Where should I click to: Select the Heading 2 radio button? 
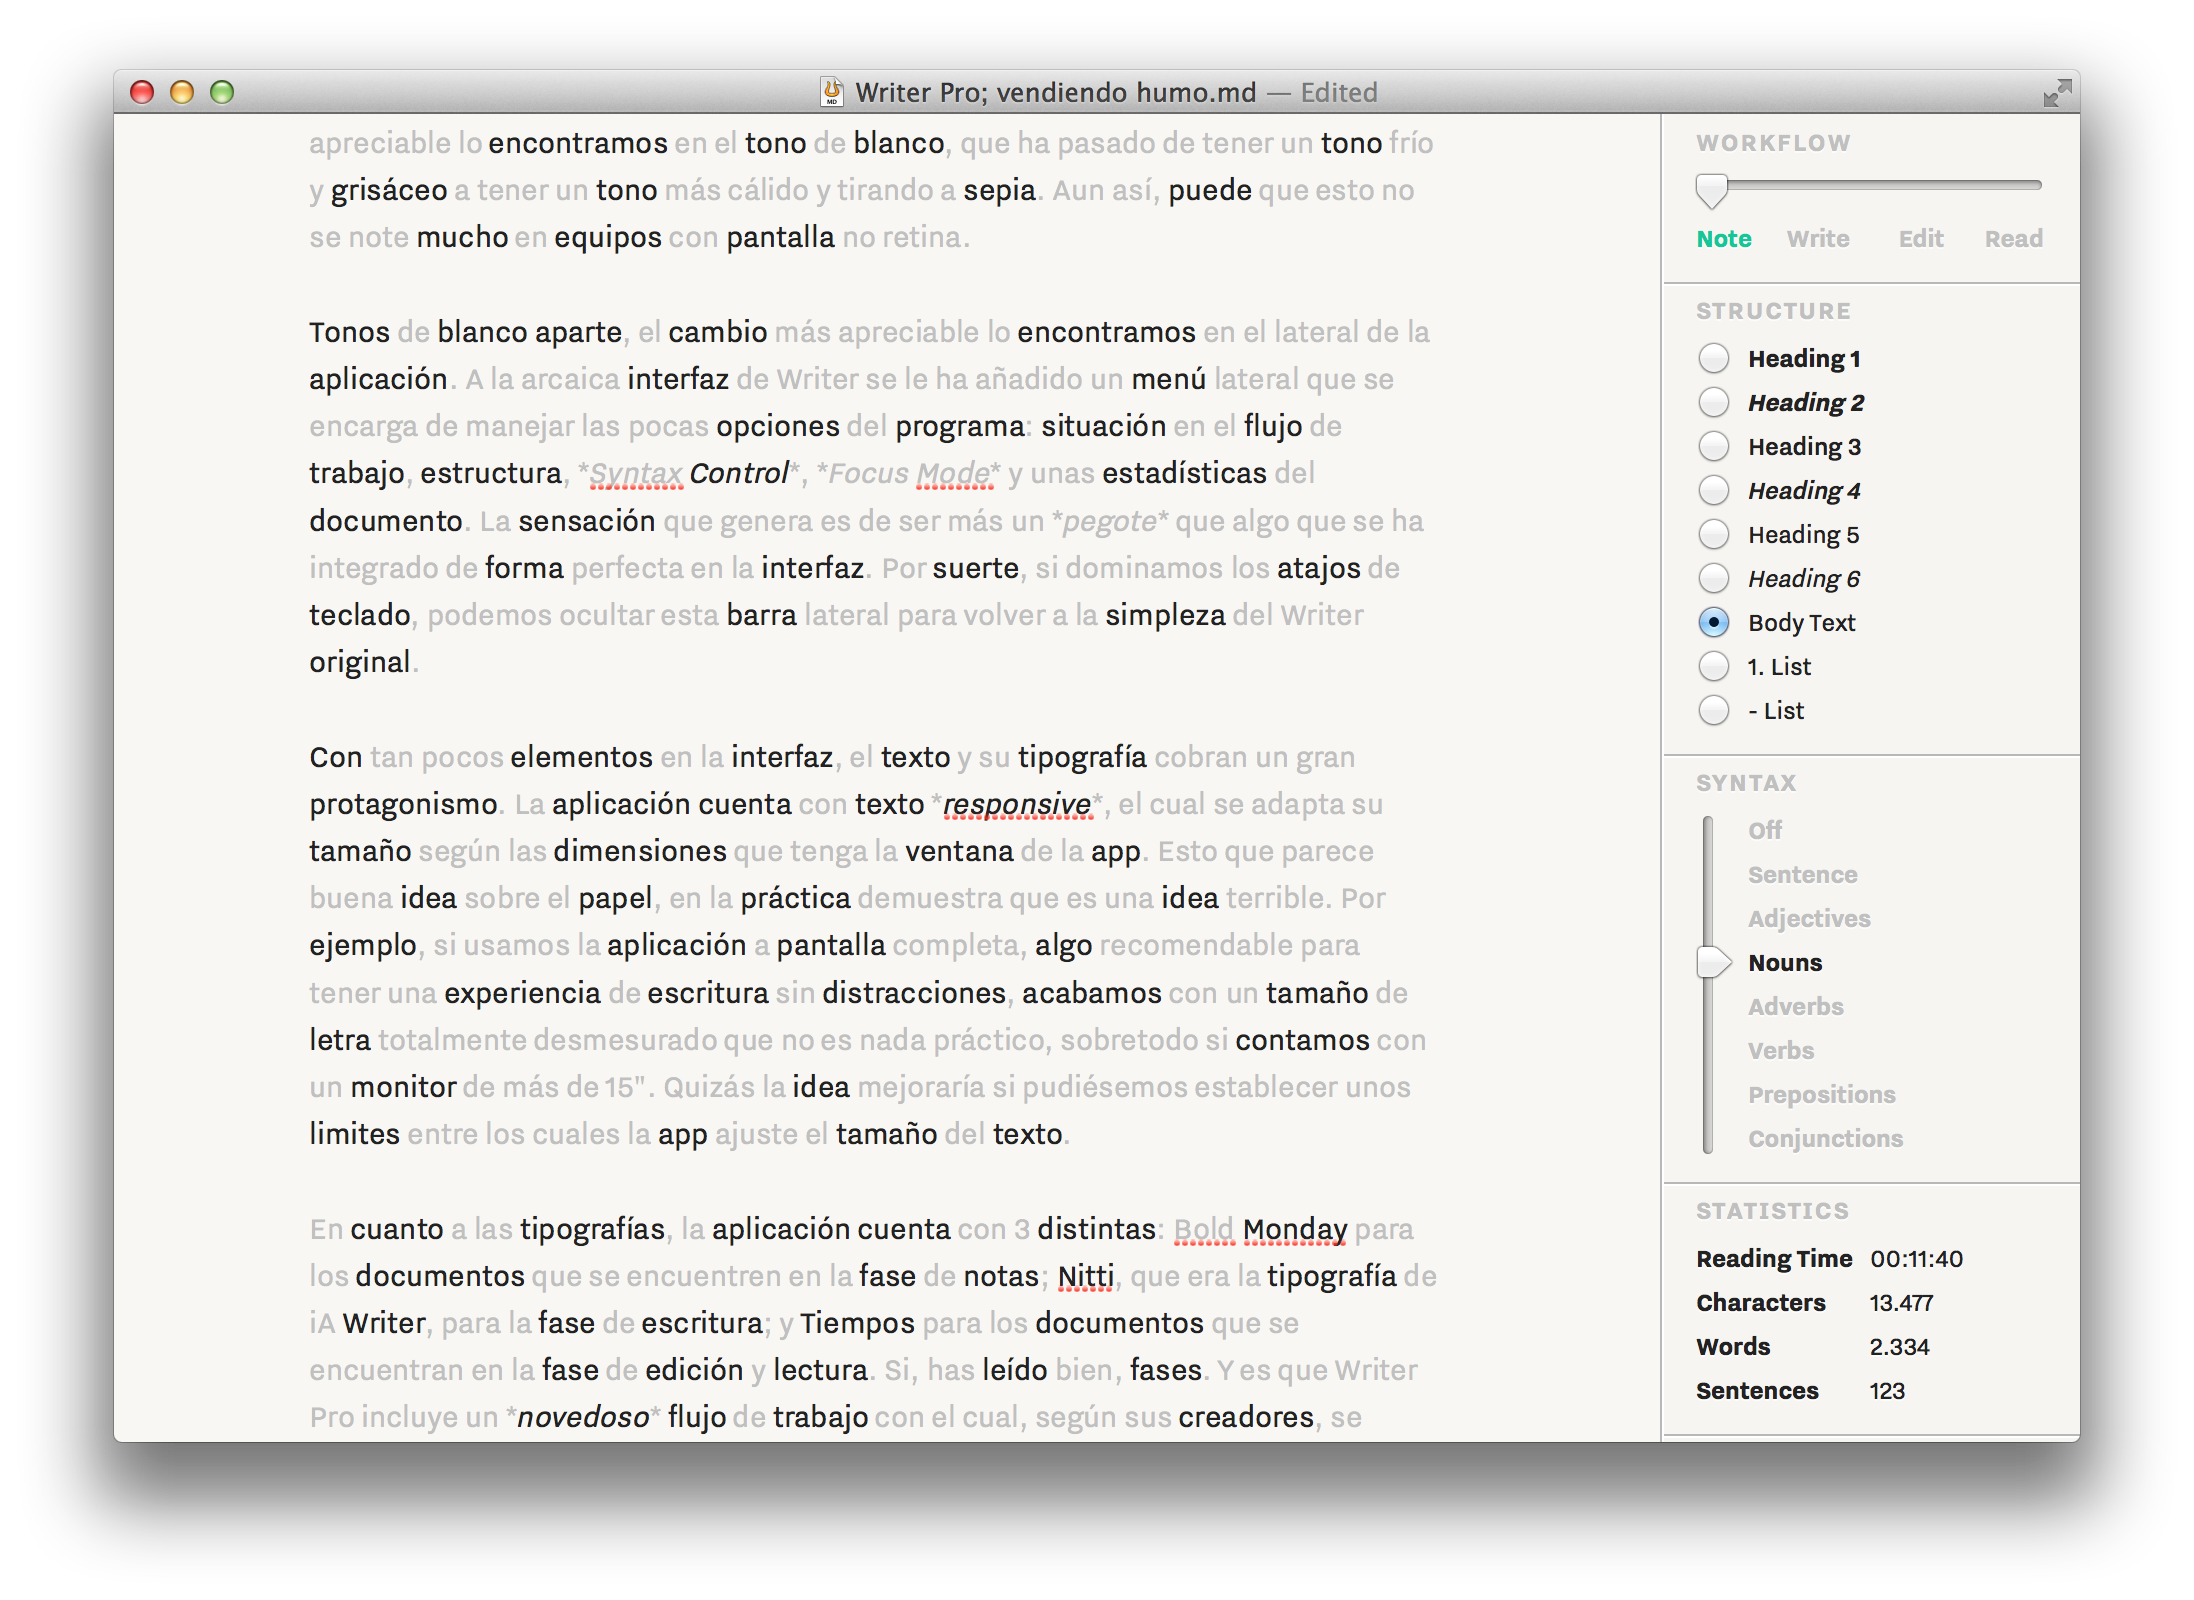pyautogui.click(x=1714, y=402)
